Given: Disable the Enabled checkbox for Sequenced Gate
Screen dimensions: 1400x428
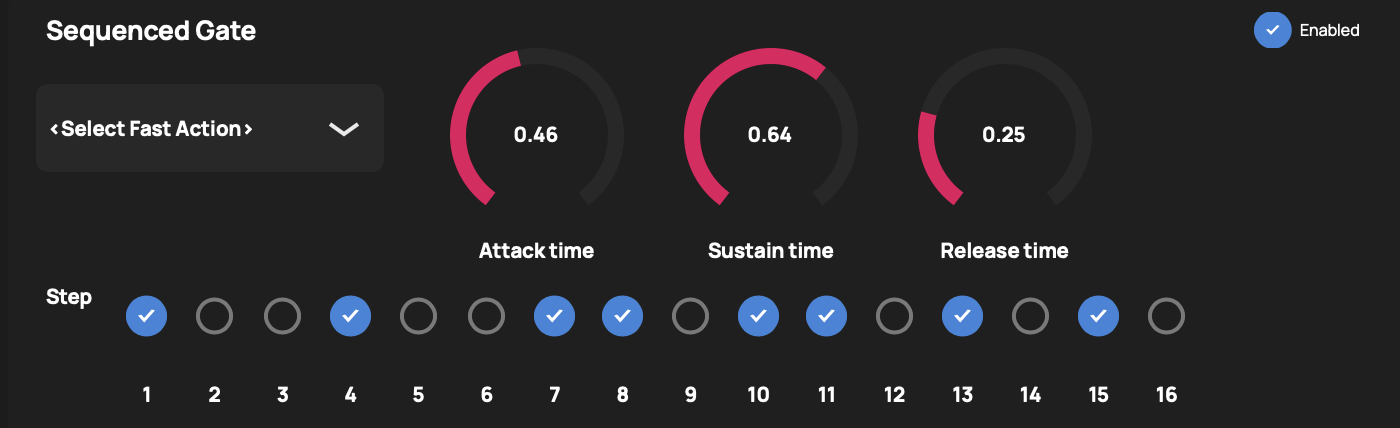Looking at the screenshot, I should [x=1272, y=30].
